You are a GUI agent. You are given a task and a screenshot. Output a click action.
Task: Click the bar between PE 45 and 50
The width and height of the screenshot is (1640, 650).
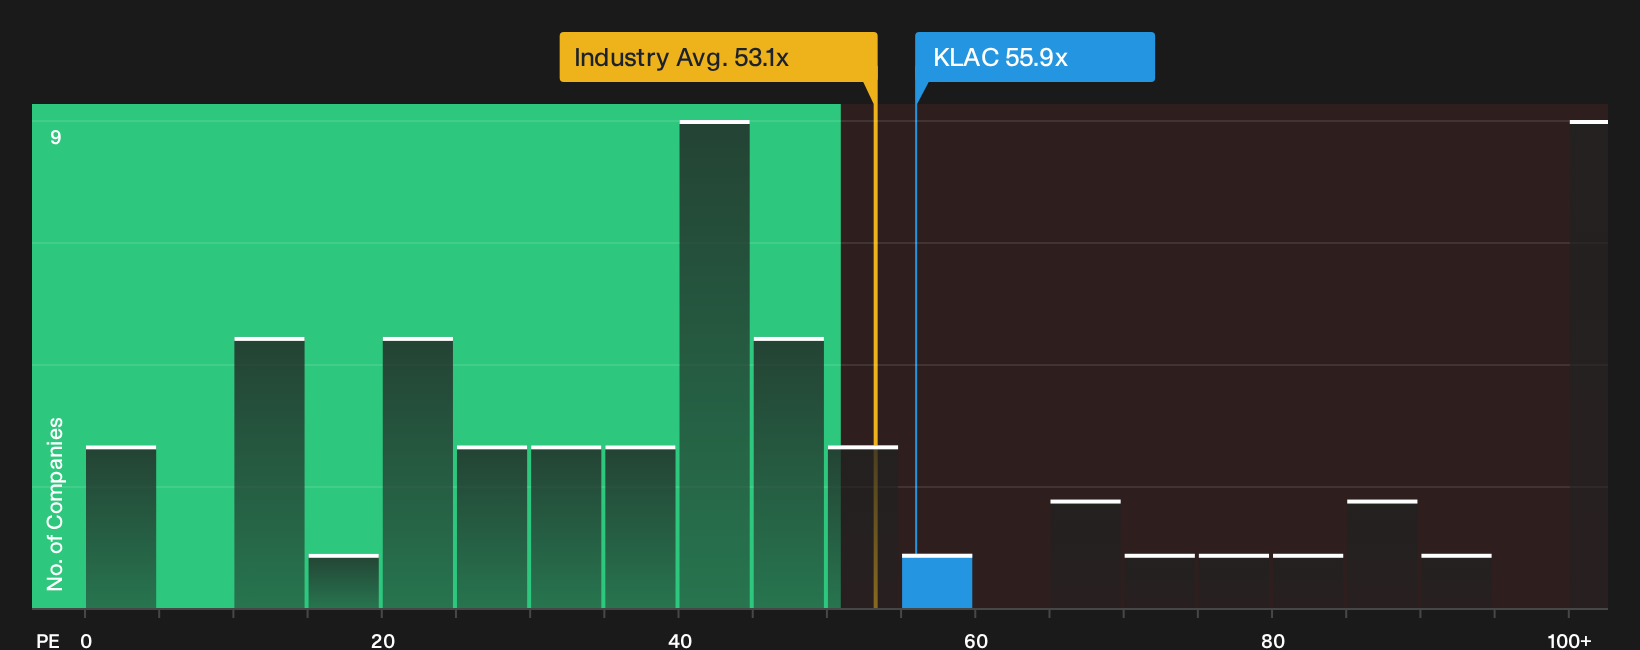pyautogui.click(x=789, y=474)
